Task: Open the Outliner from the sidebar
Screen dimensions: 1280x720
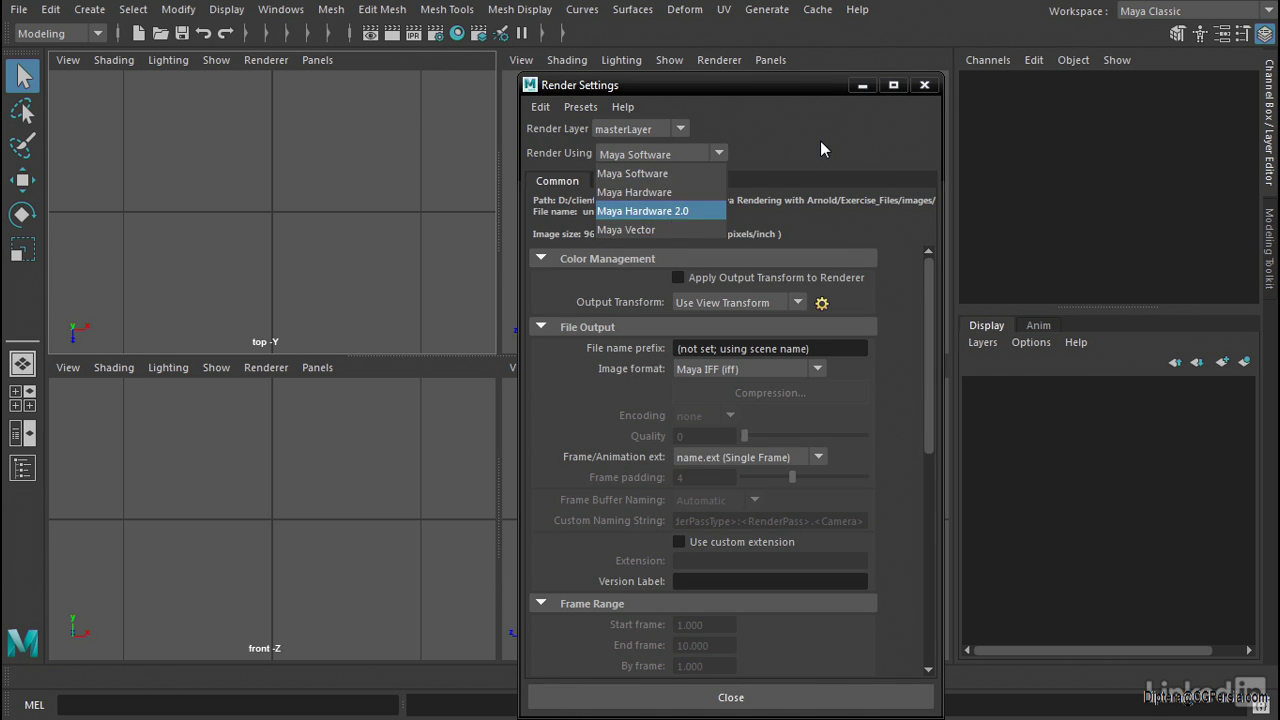Action: 22,467
